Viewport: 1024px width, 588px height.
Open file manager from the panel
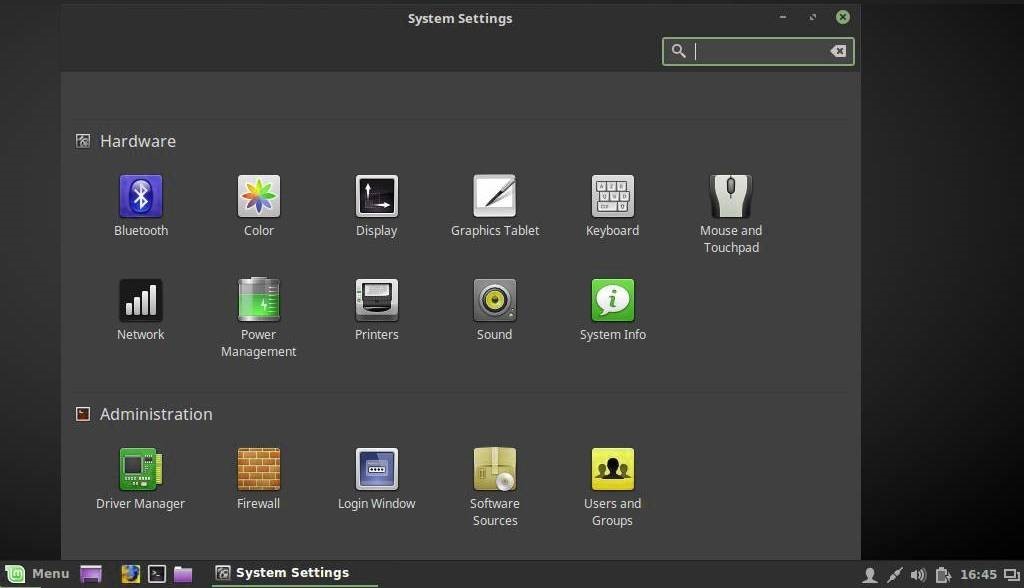183,574
